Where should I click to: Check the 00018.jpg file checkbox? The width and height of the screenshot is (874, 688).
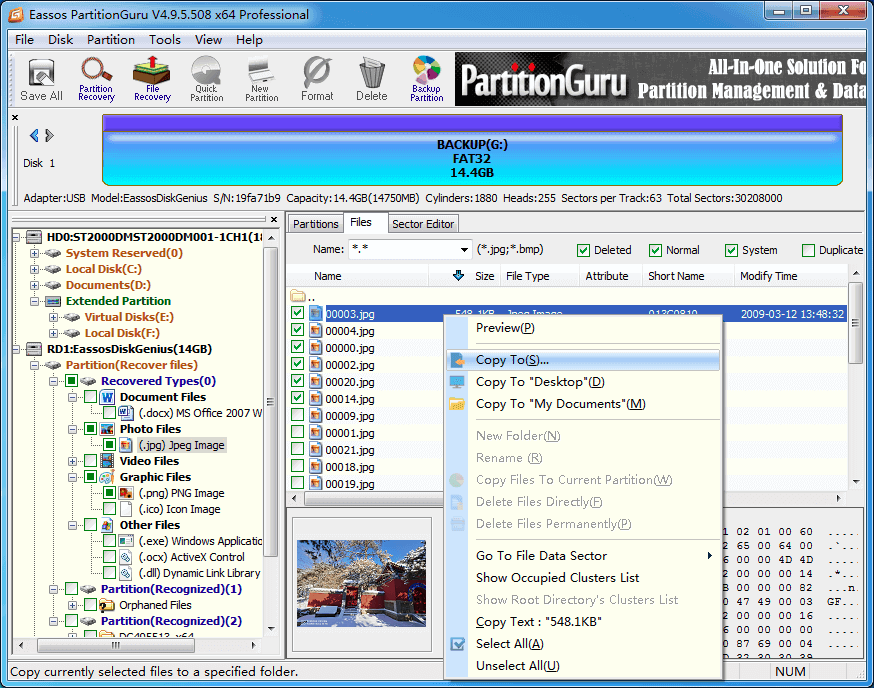(x=298, y=466)
